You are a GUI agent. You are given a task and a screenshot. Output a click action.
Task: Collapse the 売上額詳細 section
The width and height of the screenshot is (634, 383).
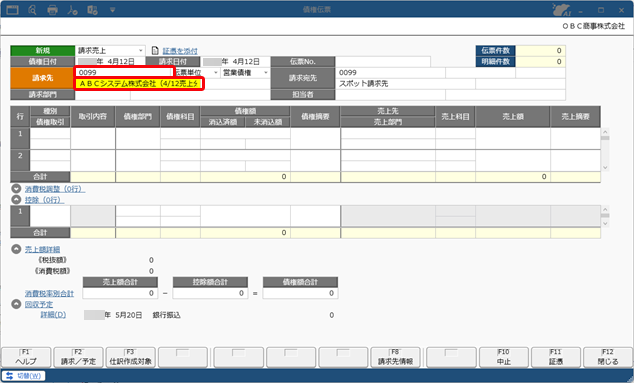coord(16,249)
